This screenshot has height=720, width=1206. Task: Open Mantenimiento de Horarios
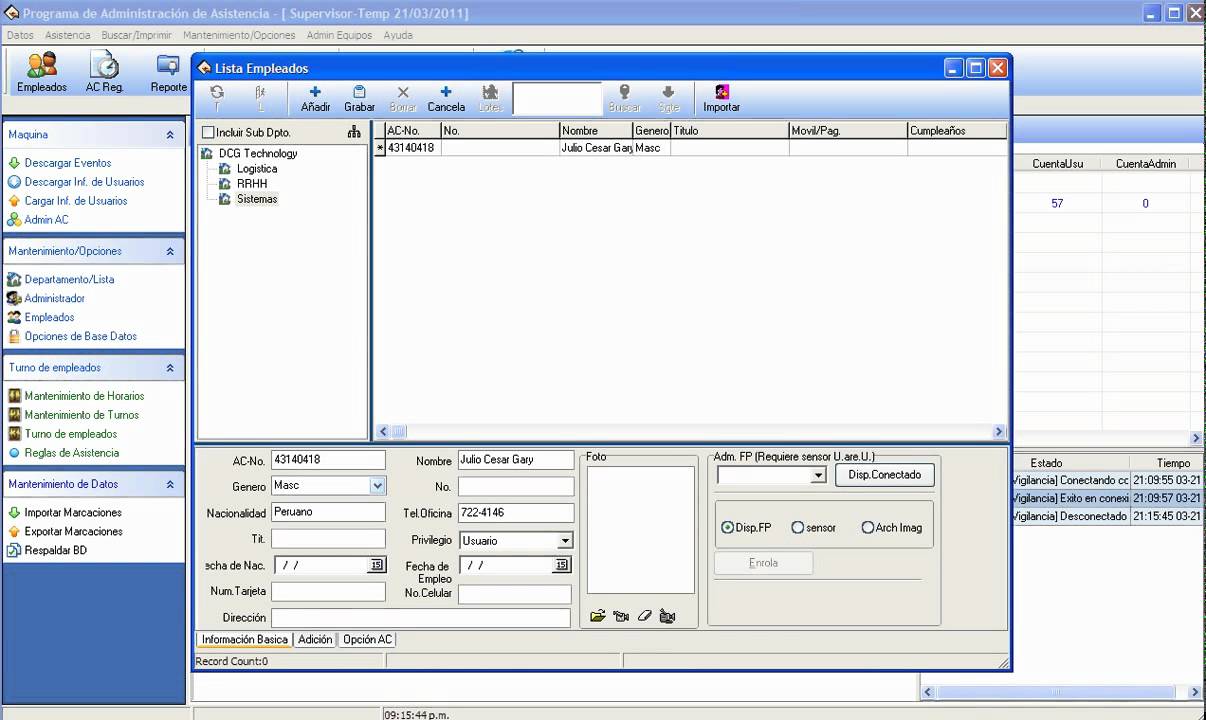[x=84, y=396]
